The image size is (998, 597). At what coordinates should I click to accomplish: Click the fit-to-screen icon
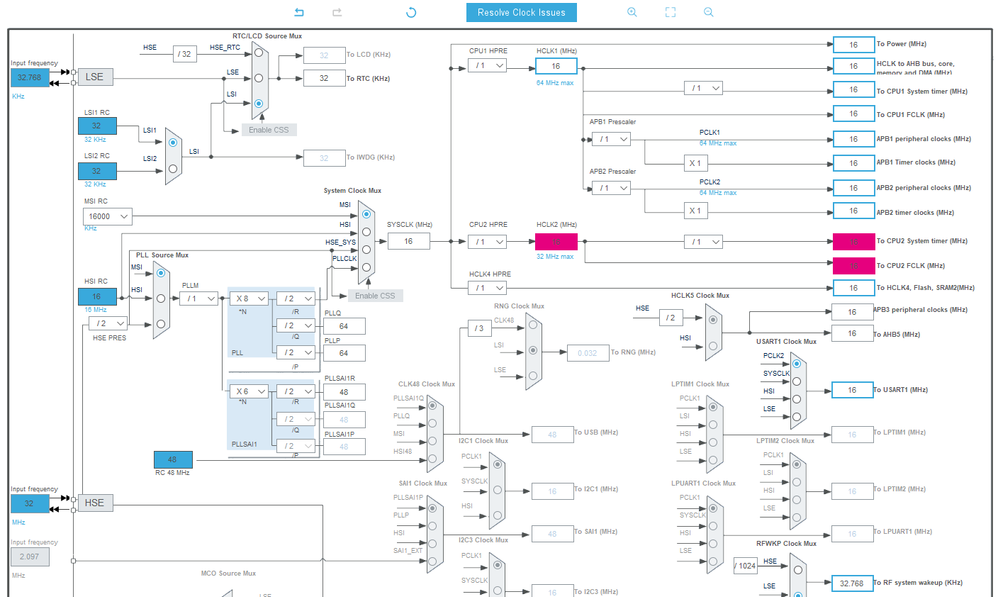(x=670, y=12)
